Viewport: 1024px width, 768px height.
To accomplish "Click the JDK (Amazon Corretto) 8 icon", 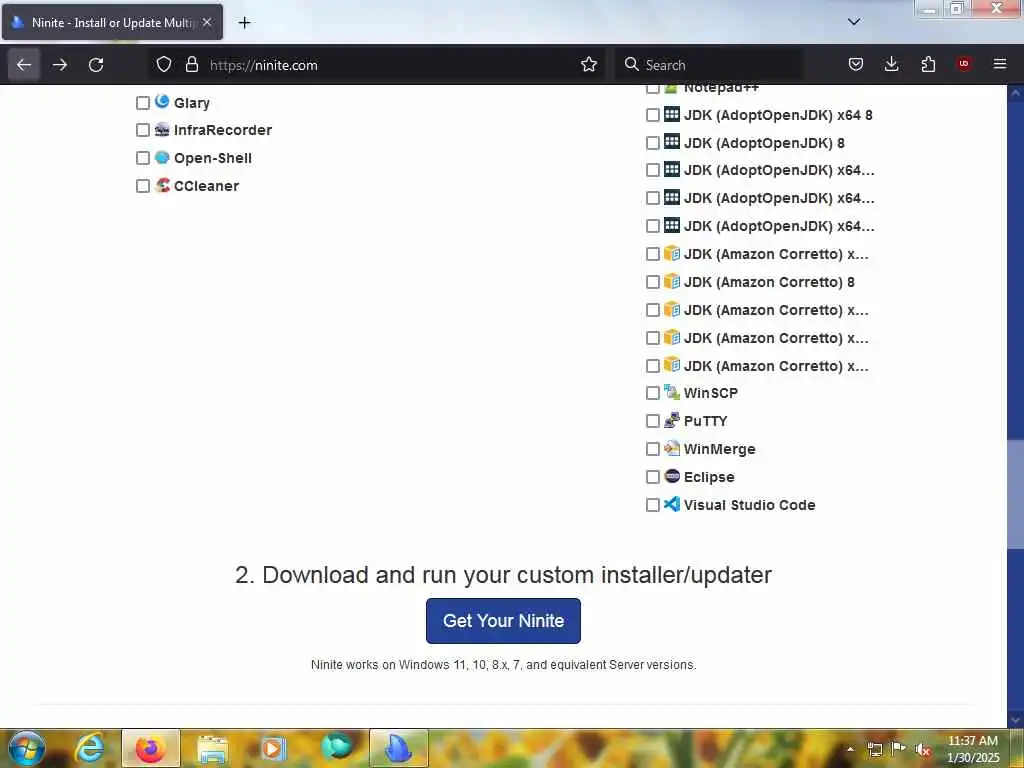I will [672, 281].
